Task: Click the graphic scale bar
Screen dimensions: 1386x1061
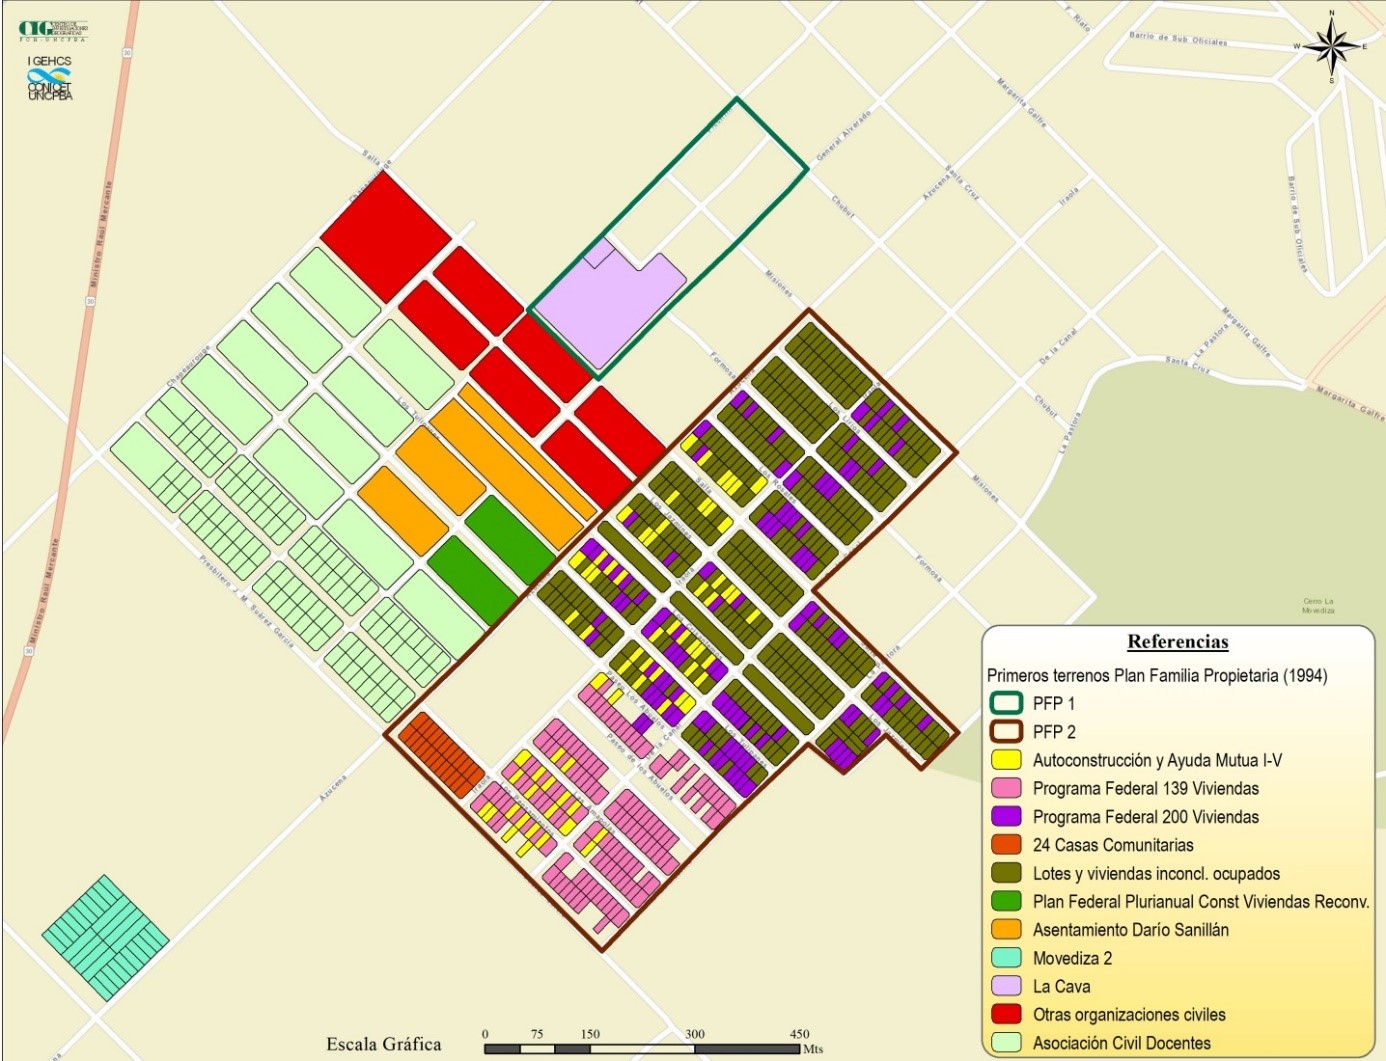Action: click(642, 1049)
